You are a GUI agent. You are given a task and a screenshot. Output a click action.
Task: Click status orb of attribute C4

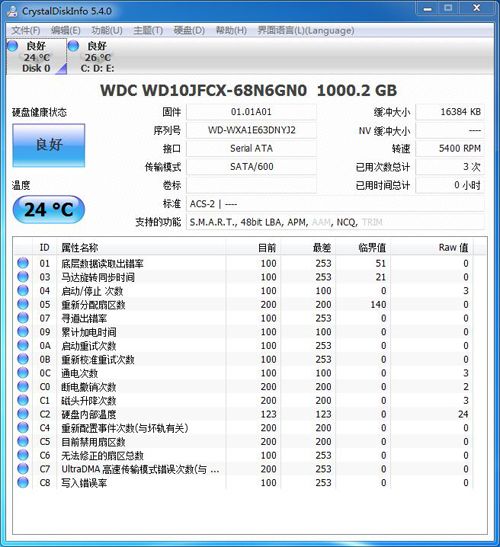[23, 427]
